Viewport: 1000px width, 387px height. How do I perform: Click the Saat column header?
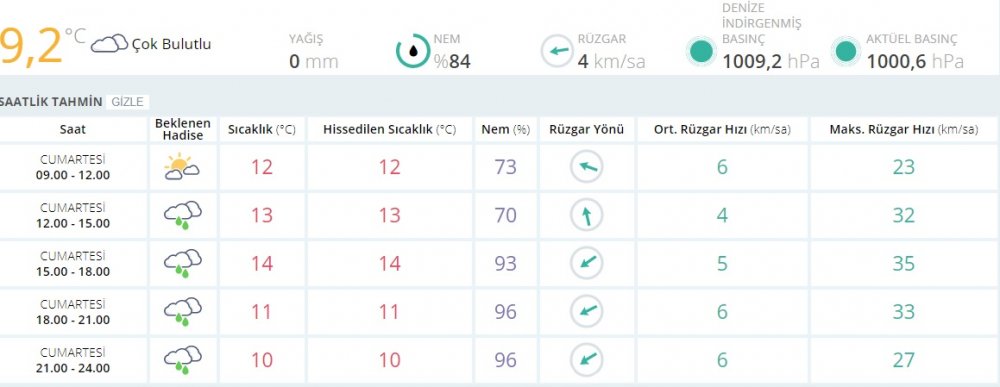point(73,129)
